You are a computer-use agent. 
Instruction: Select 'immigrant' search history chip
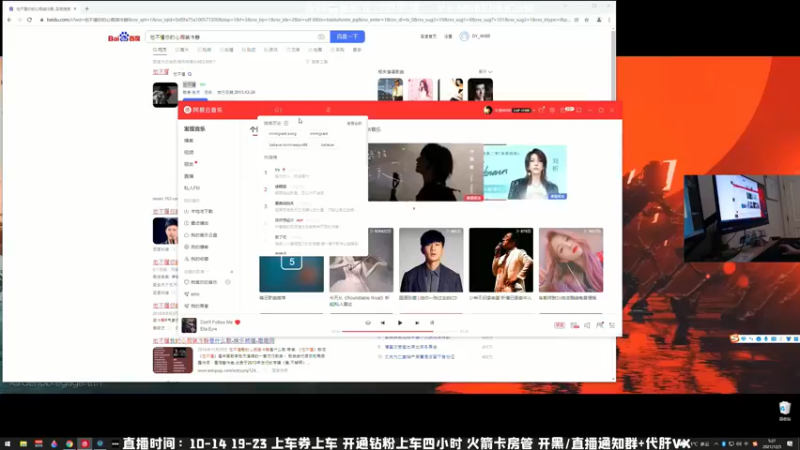pyautogui.click(x=319, y=134)
